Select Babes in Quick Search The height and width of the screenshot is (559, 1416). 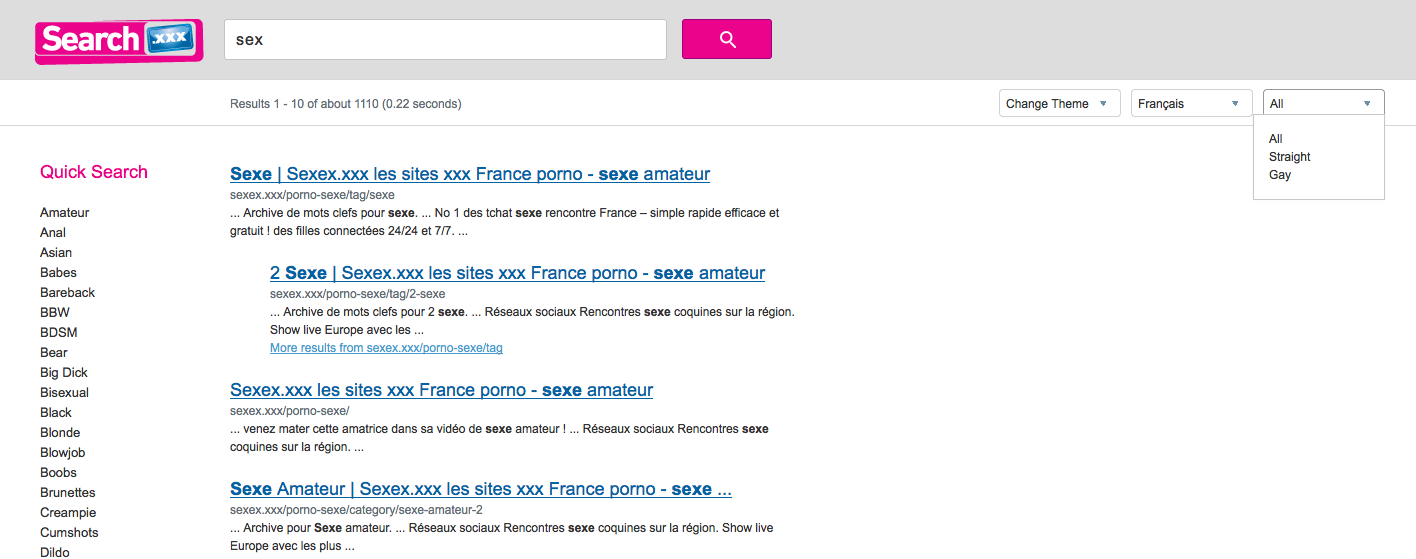coord(58,273)
